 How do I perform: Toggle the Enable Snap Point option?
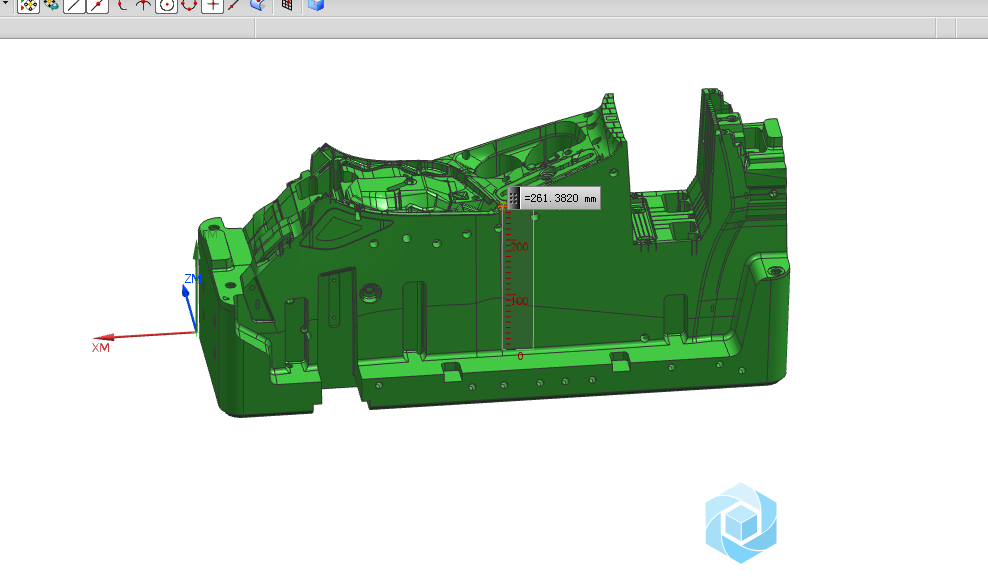(28, 6)
